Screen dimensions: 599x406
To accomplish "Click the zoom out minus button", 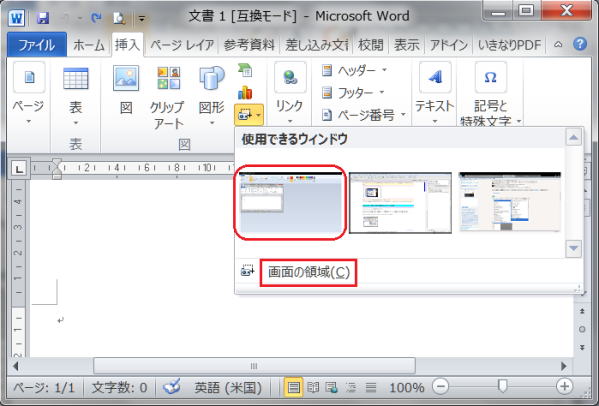I will [x=440, y=387].
